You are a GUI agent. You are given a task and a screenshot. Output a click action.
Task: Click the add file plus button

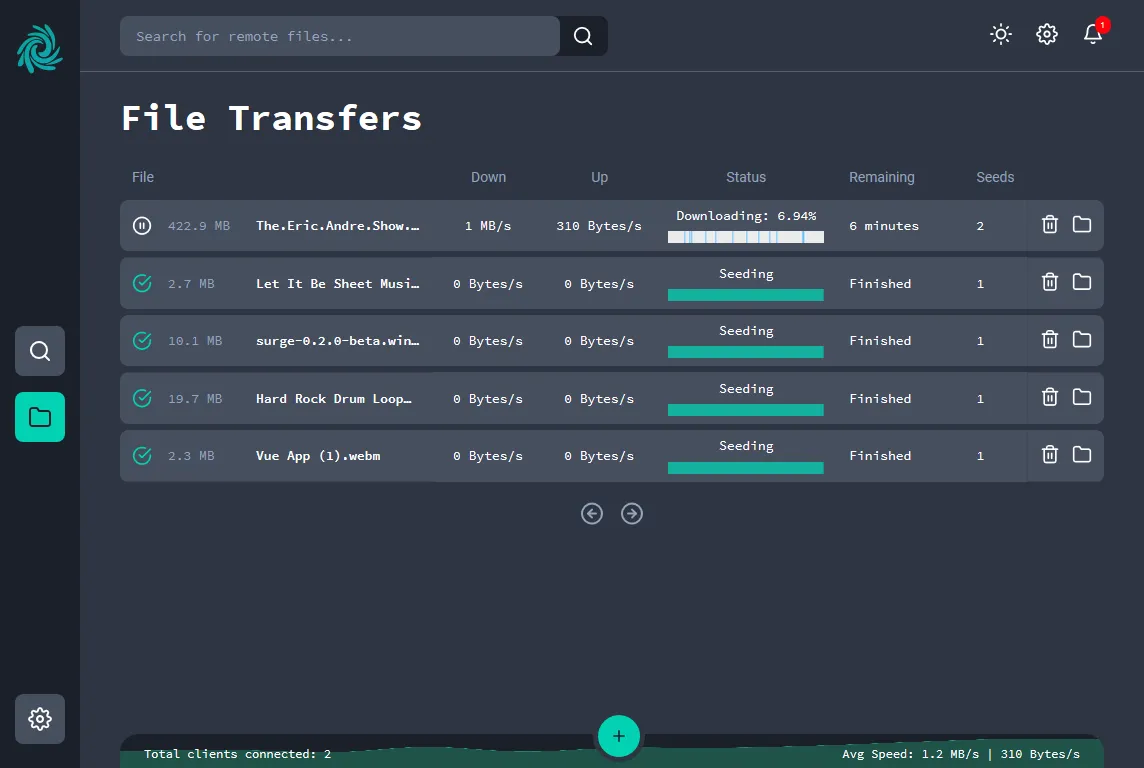coord(619,736)
